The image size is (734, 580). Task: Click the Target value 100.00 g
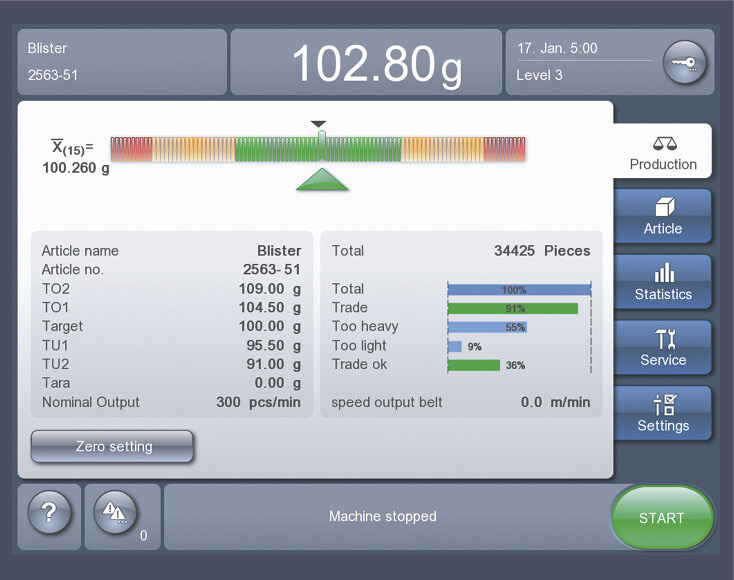(270, 326)
